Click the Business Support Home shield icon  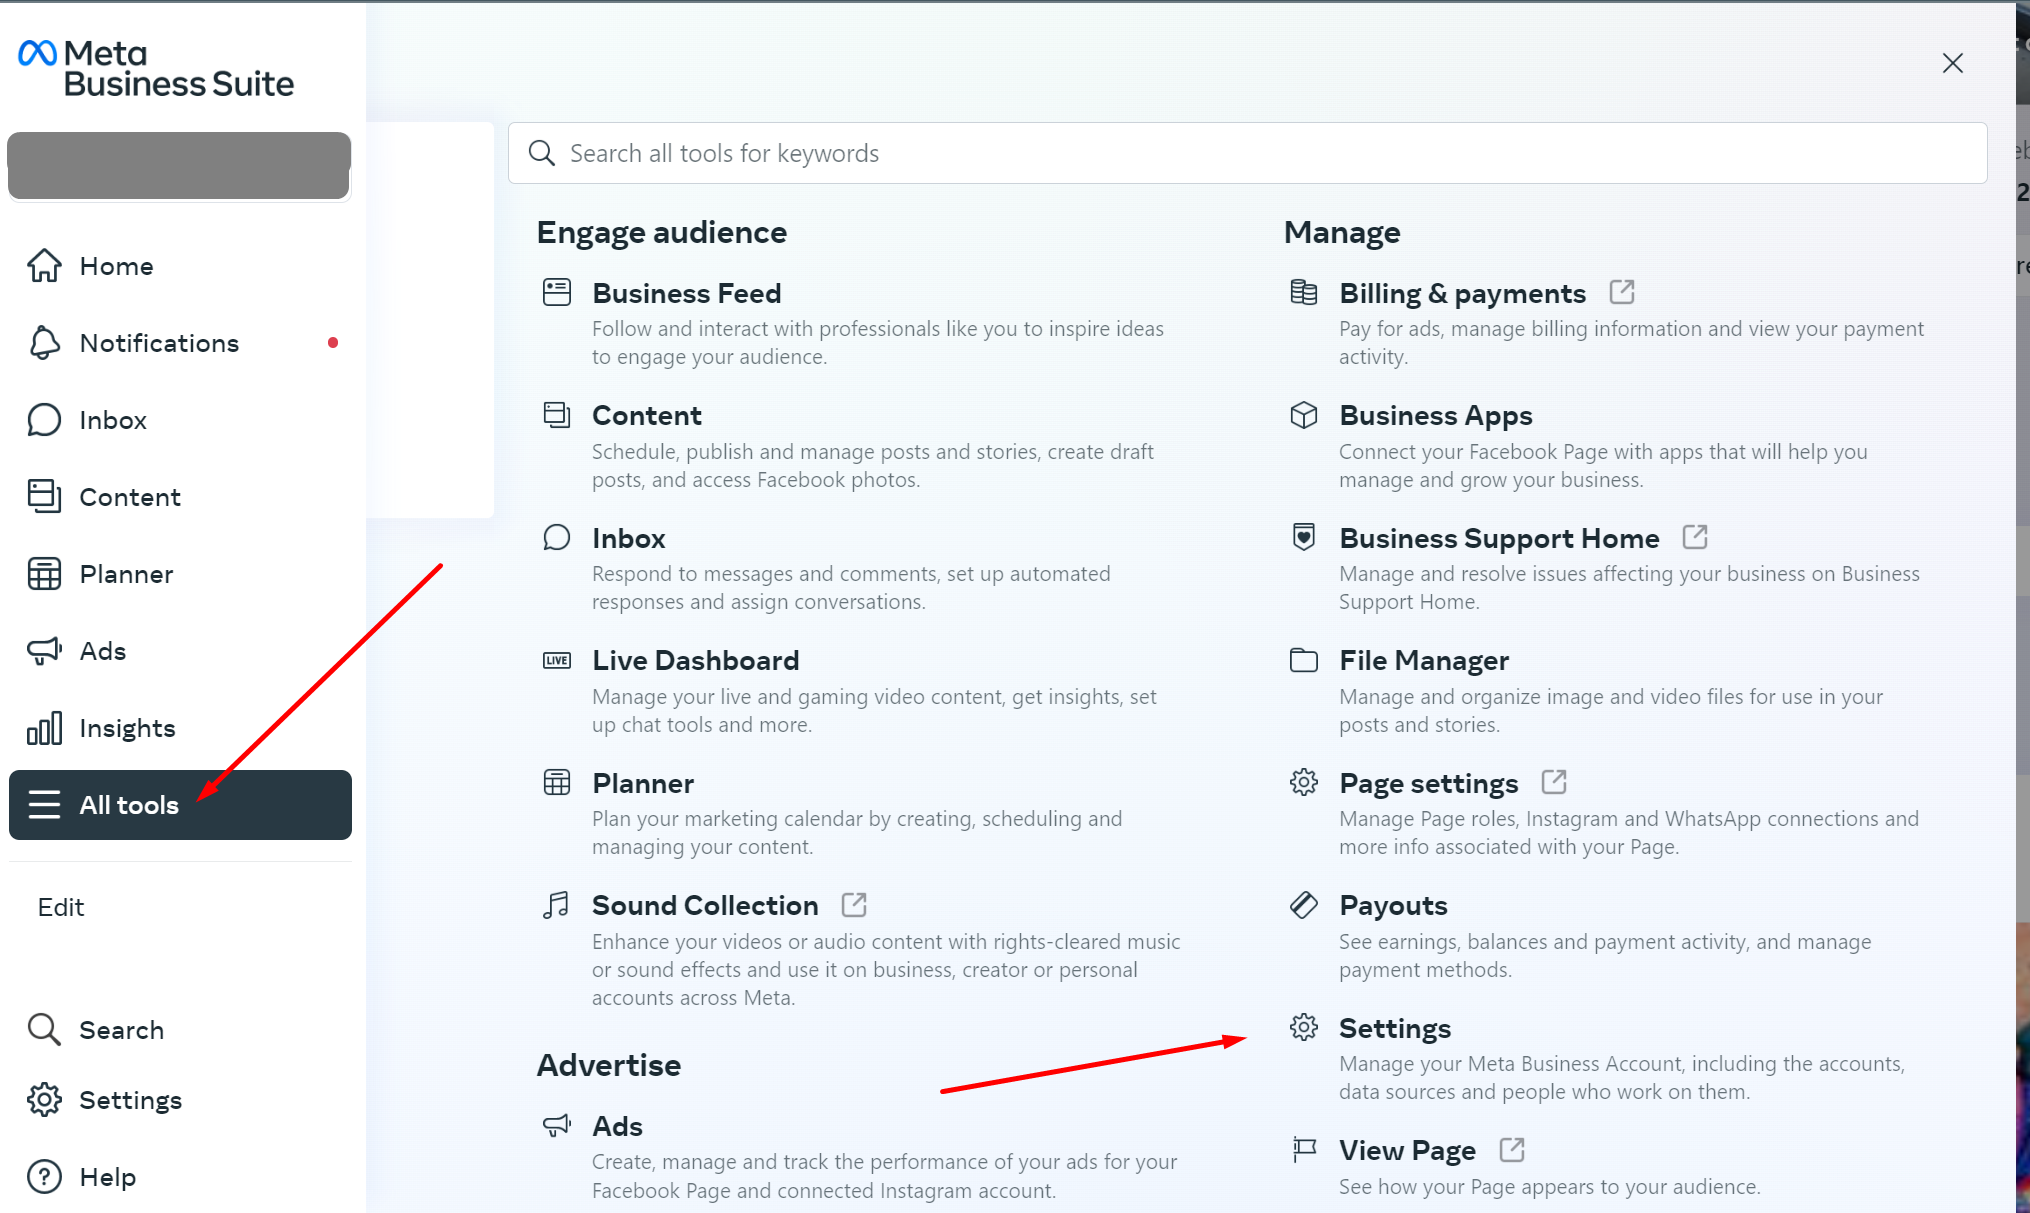point(1304,537)
